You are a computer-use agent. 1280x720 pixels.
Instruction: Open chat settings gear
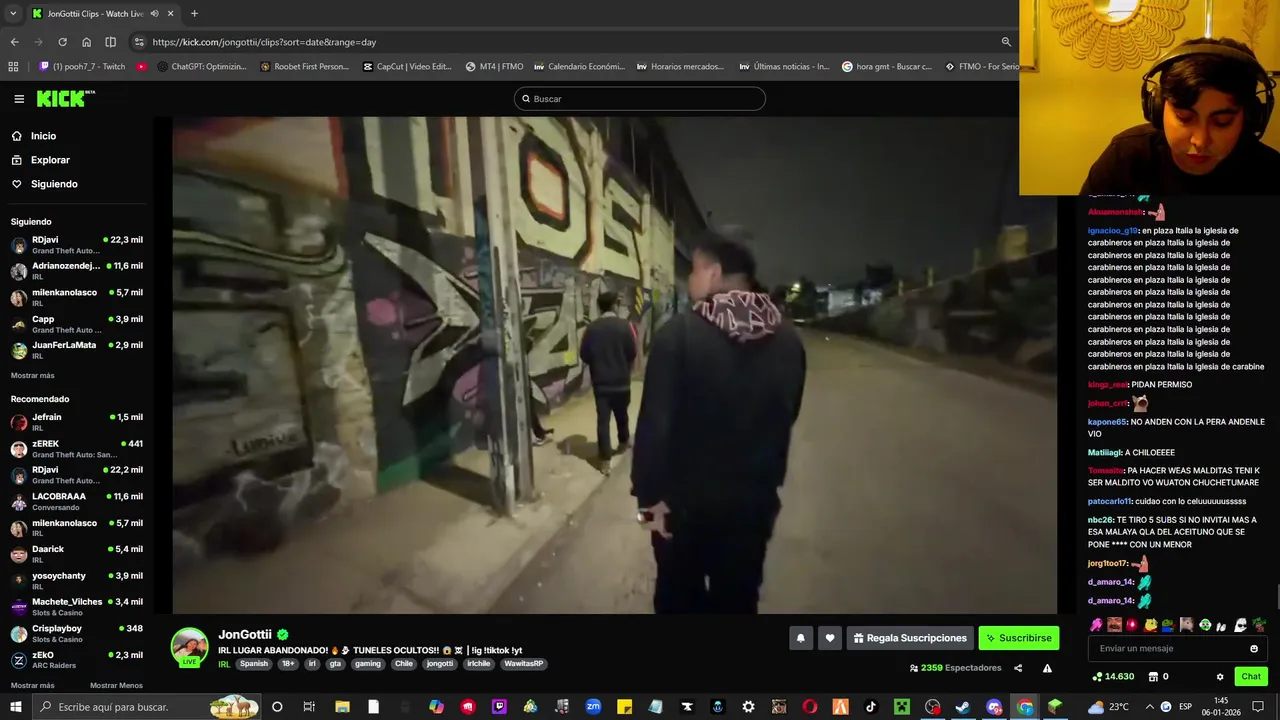pos(1220,677)
